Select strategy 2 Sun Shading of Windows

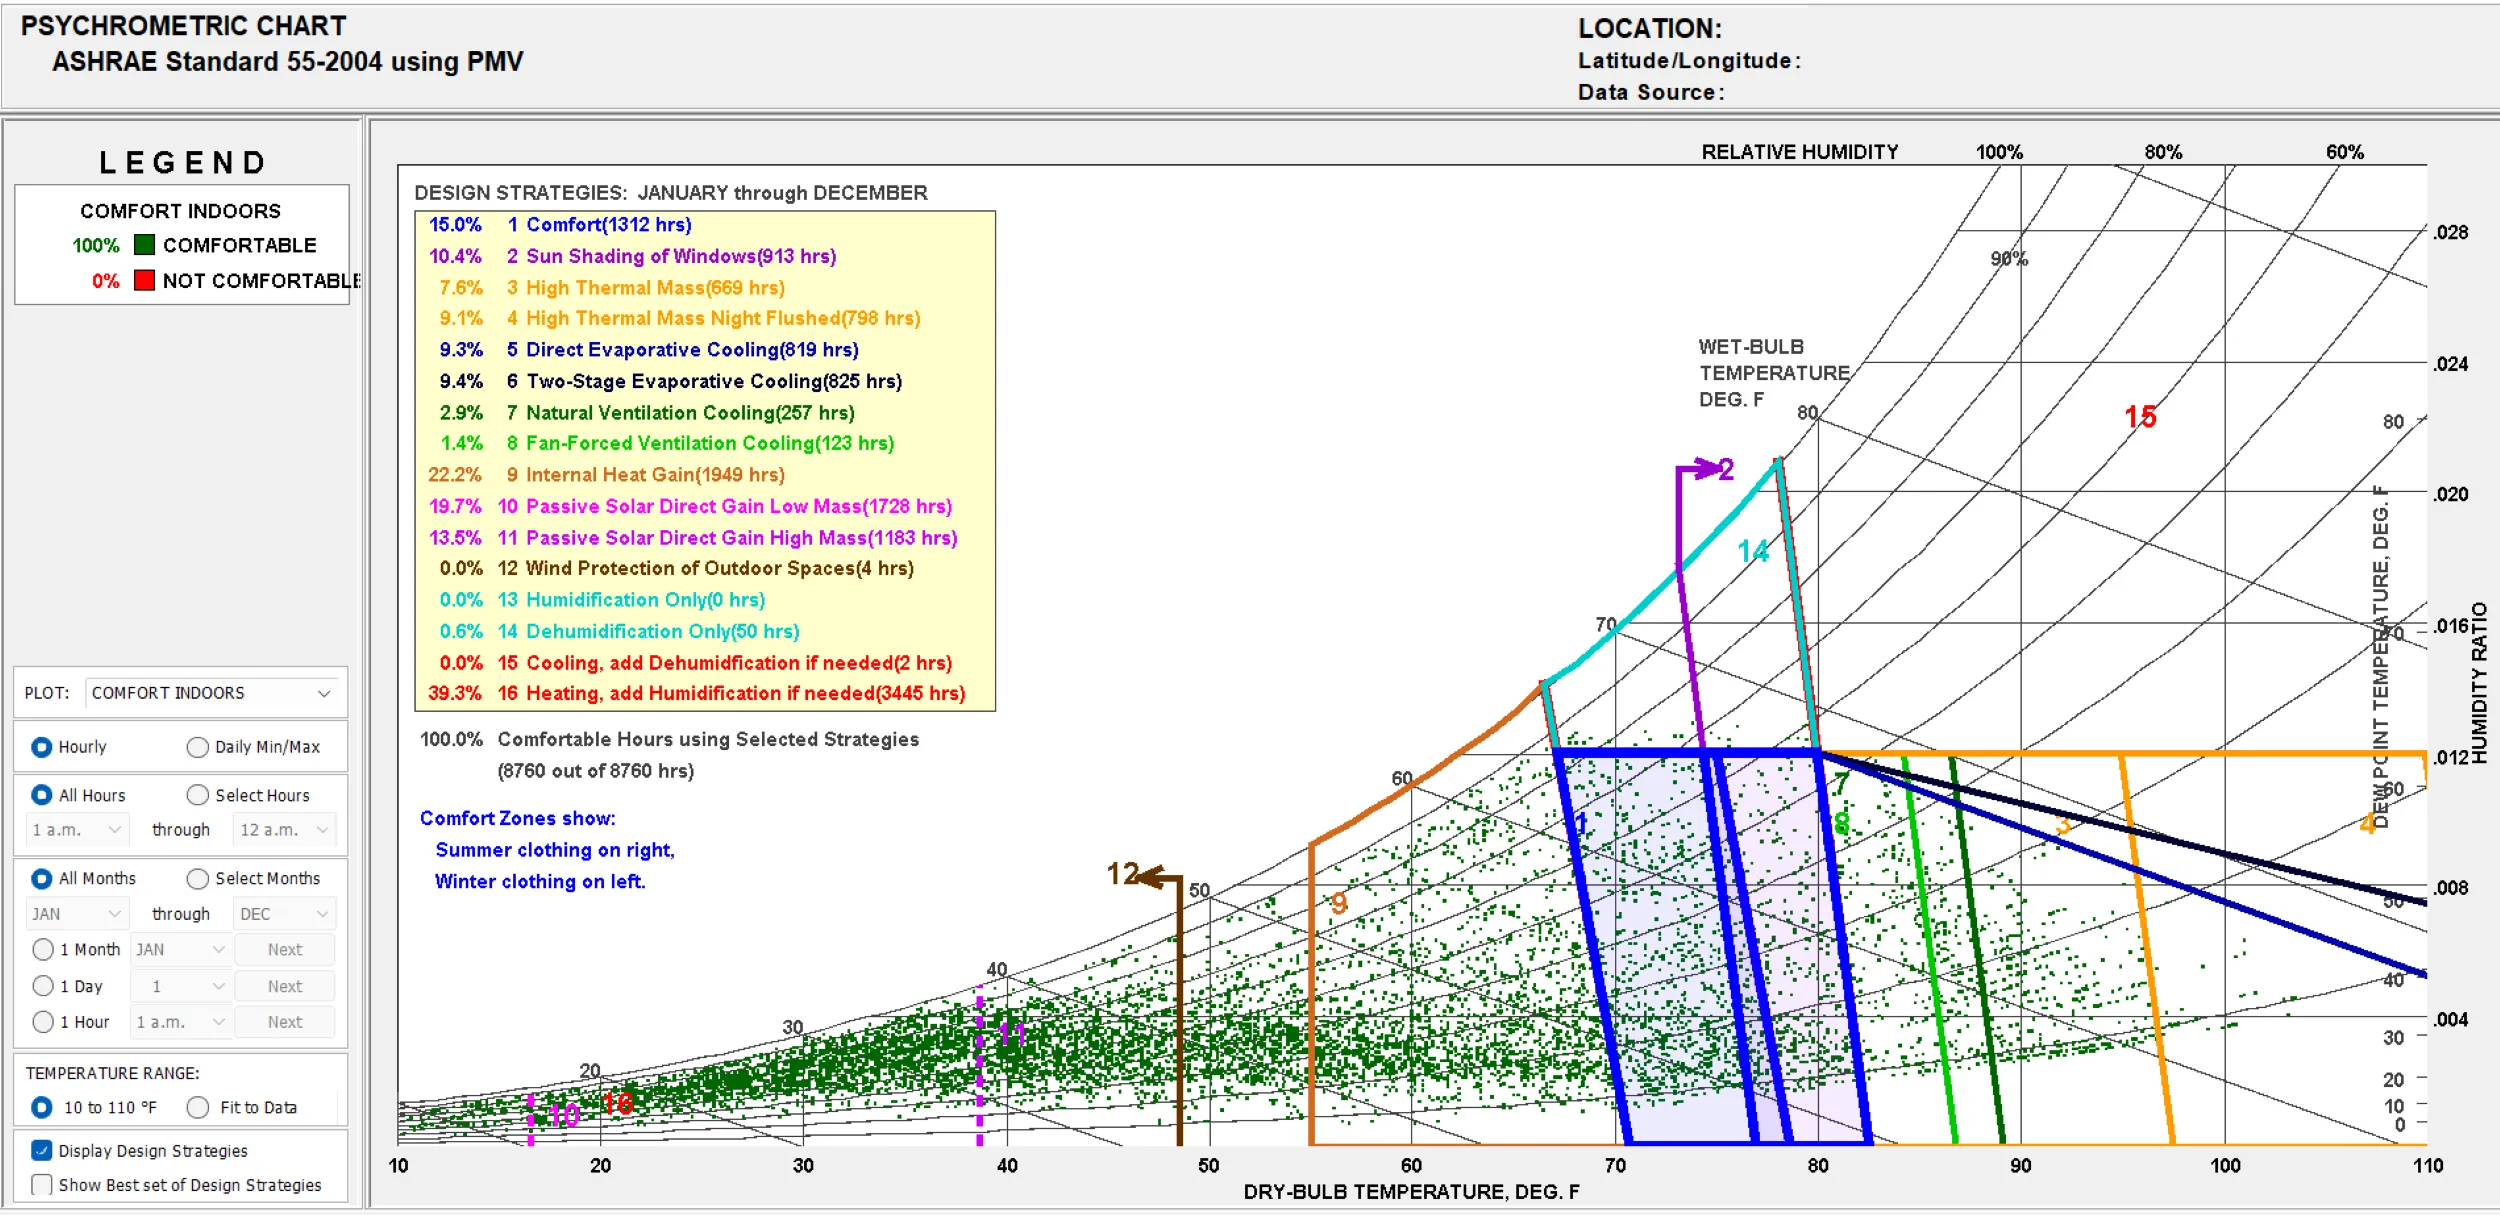[x=632, y=256]
